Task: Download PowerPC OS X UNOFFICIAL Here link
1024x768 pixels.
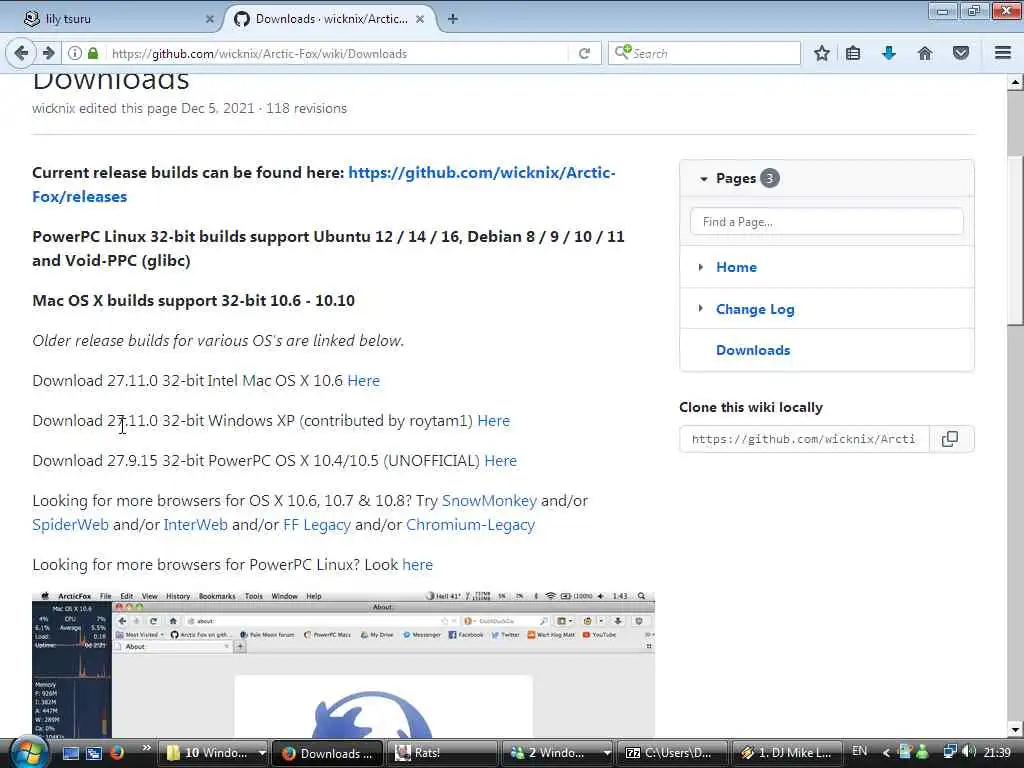Action: tap(500, 461)
